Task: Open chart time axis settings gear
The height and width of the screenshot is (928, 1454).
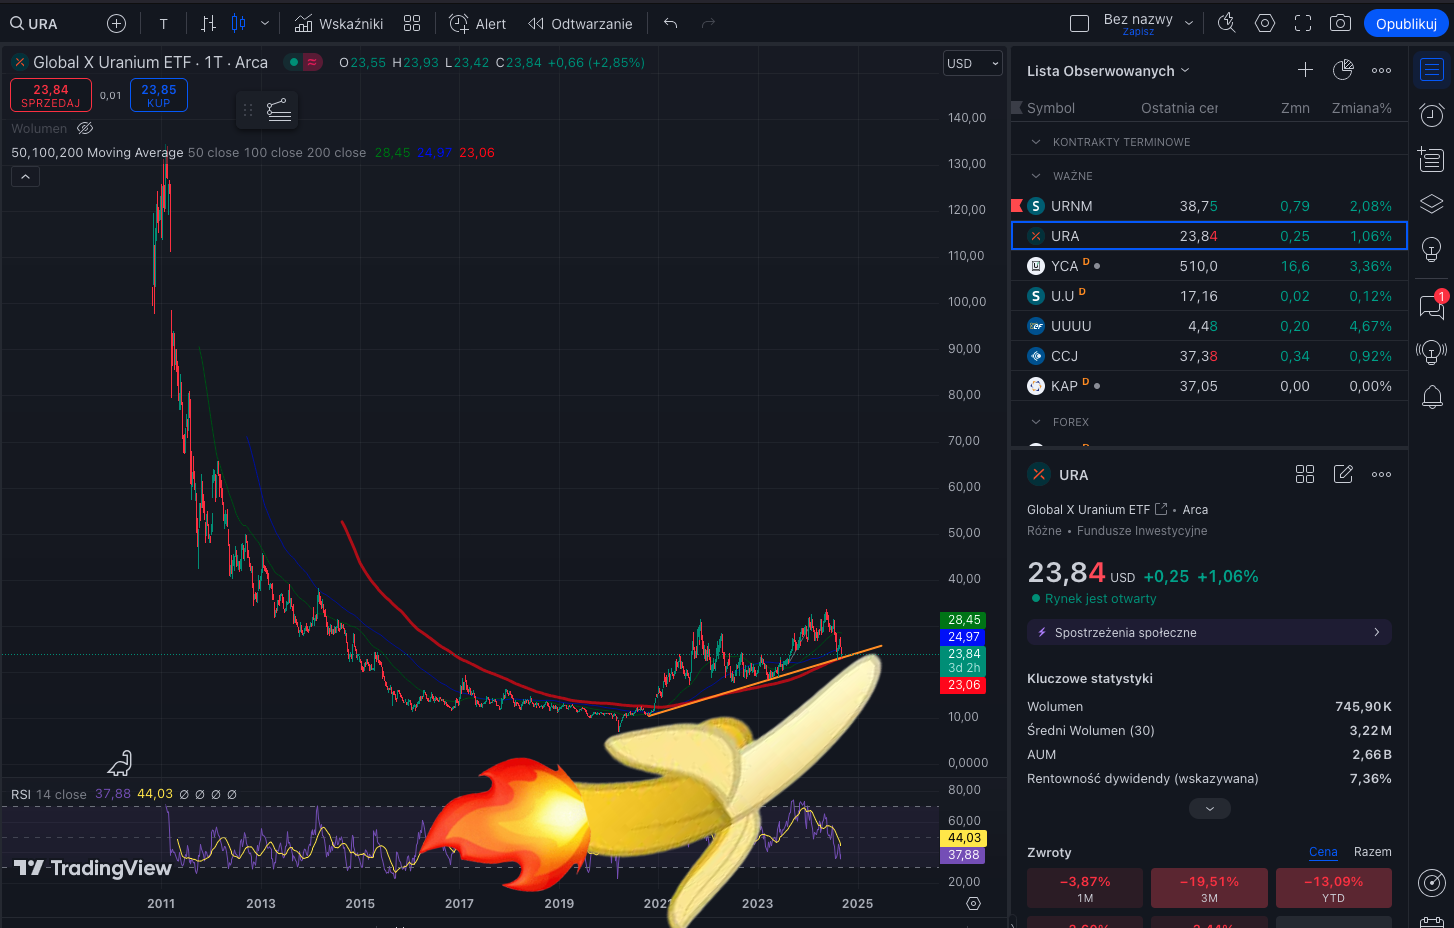Action: point(973,903)
